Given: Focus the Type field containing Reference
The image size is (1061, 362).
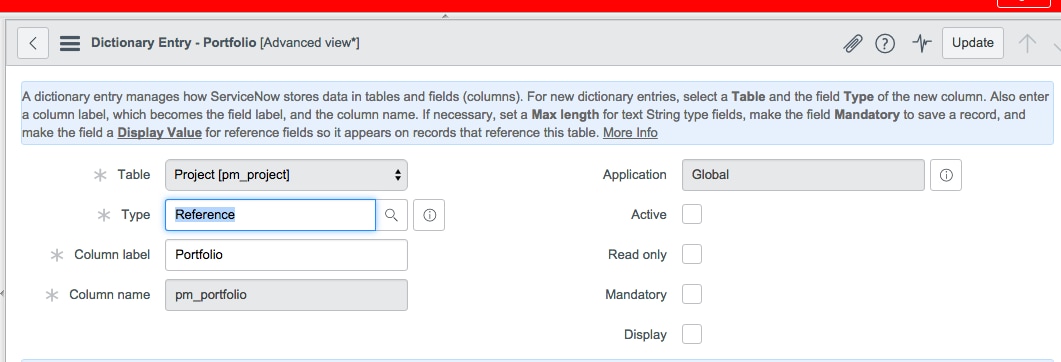Looking at the screenshot, I should pos(270,215).
